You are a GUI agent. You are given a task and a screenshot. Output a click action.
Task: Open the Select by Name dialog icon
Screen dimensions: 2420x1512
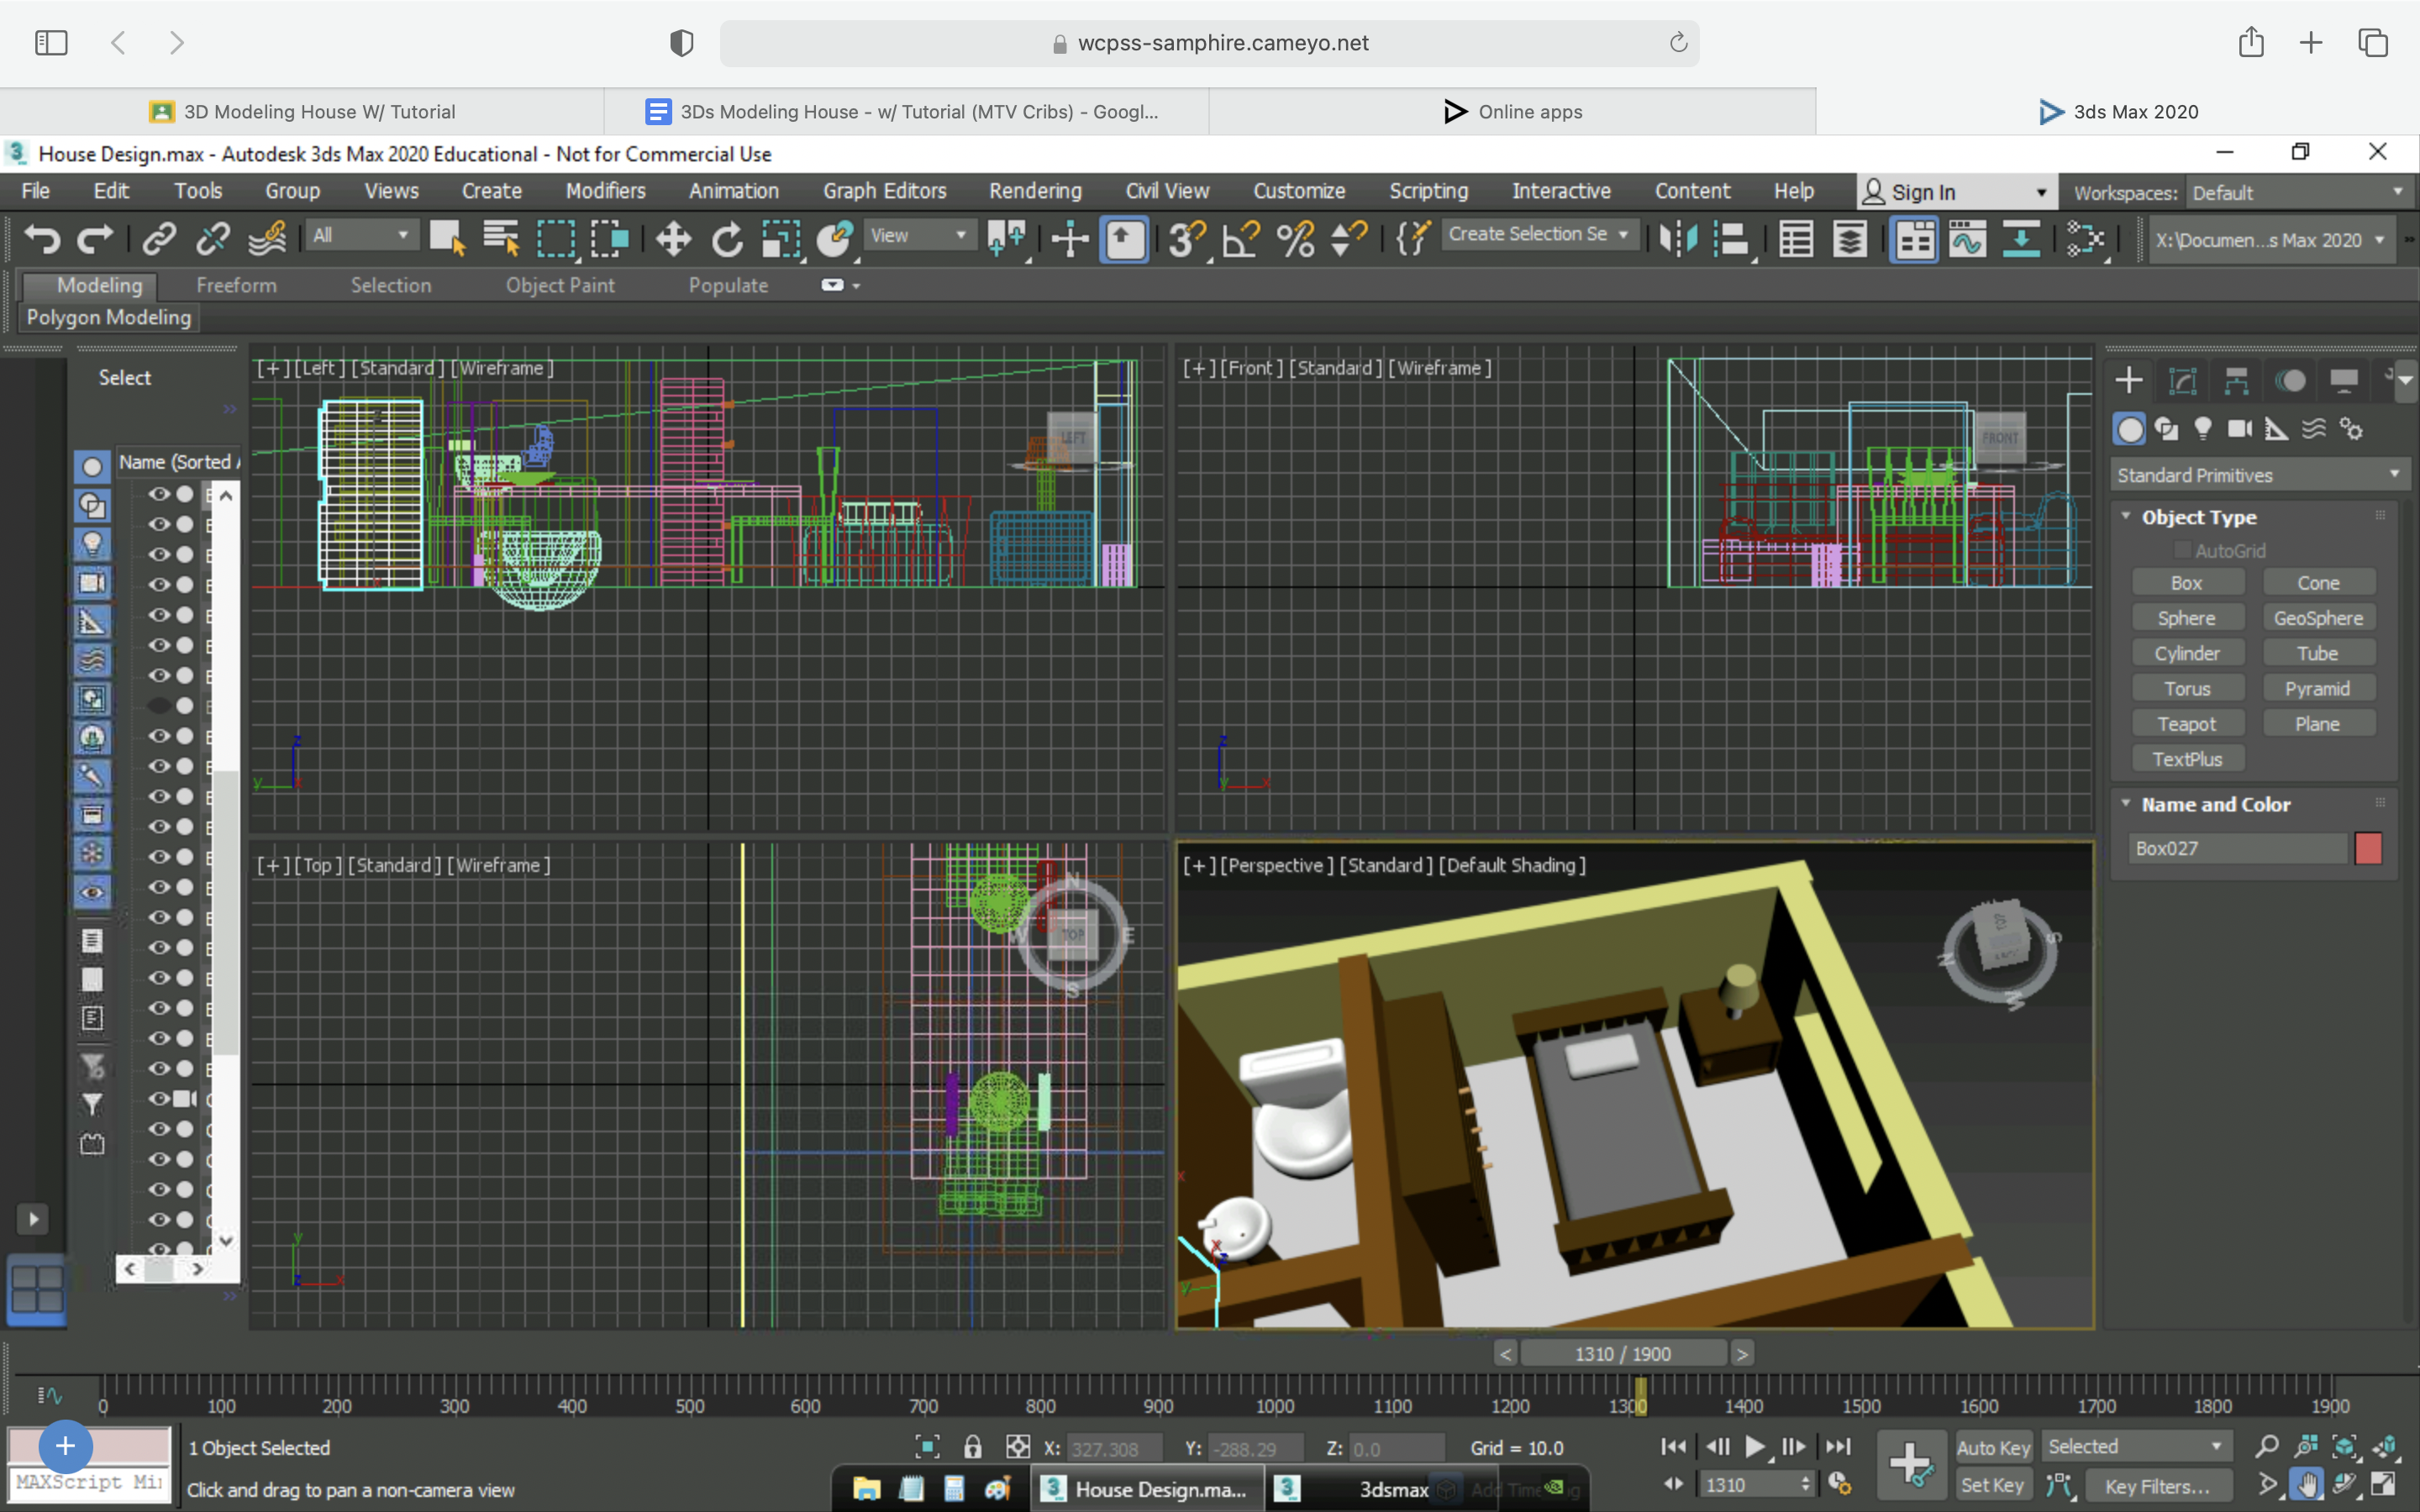(501, 239)
